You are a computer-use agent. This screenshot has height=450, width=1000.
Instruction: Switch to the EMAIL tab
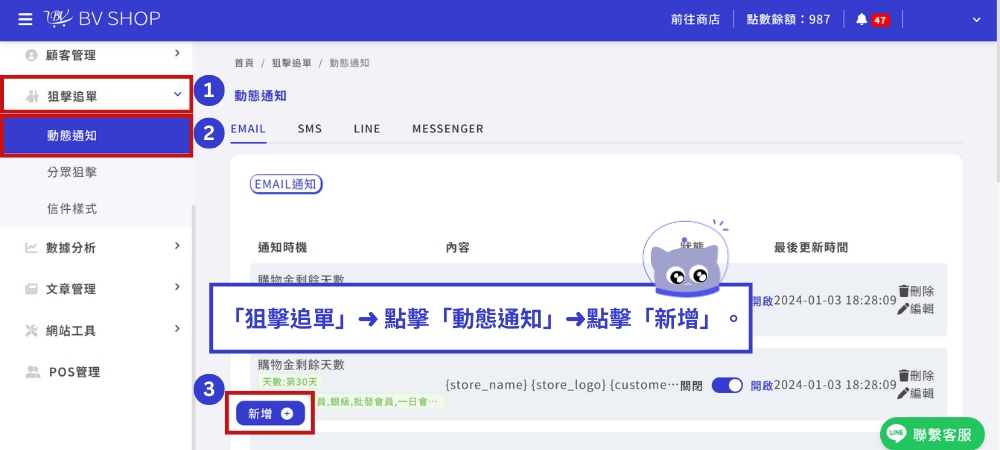(248, 129)
